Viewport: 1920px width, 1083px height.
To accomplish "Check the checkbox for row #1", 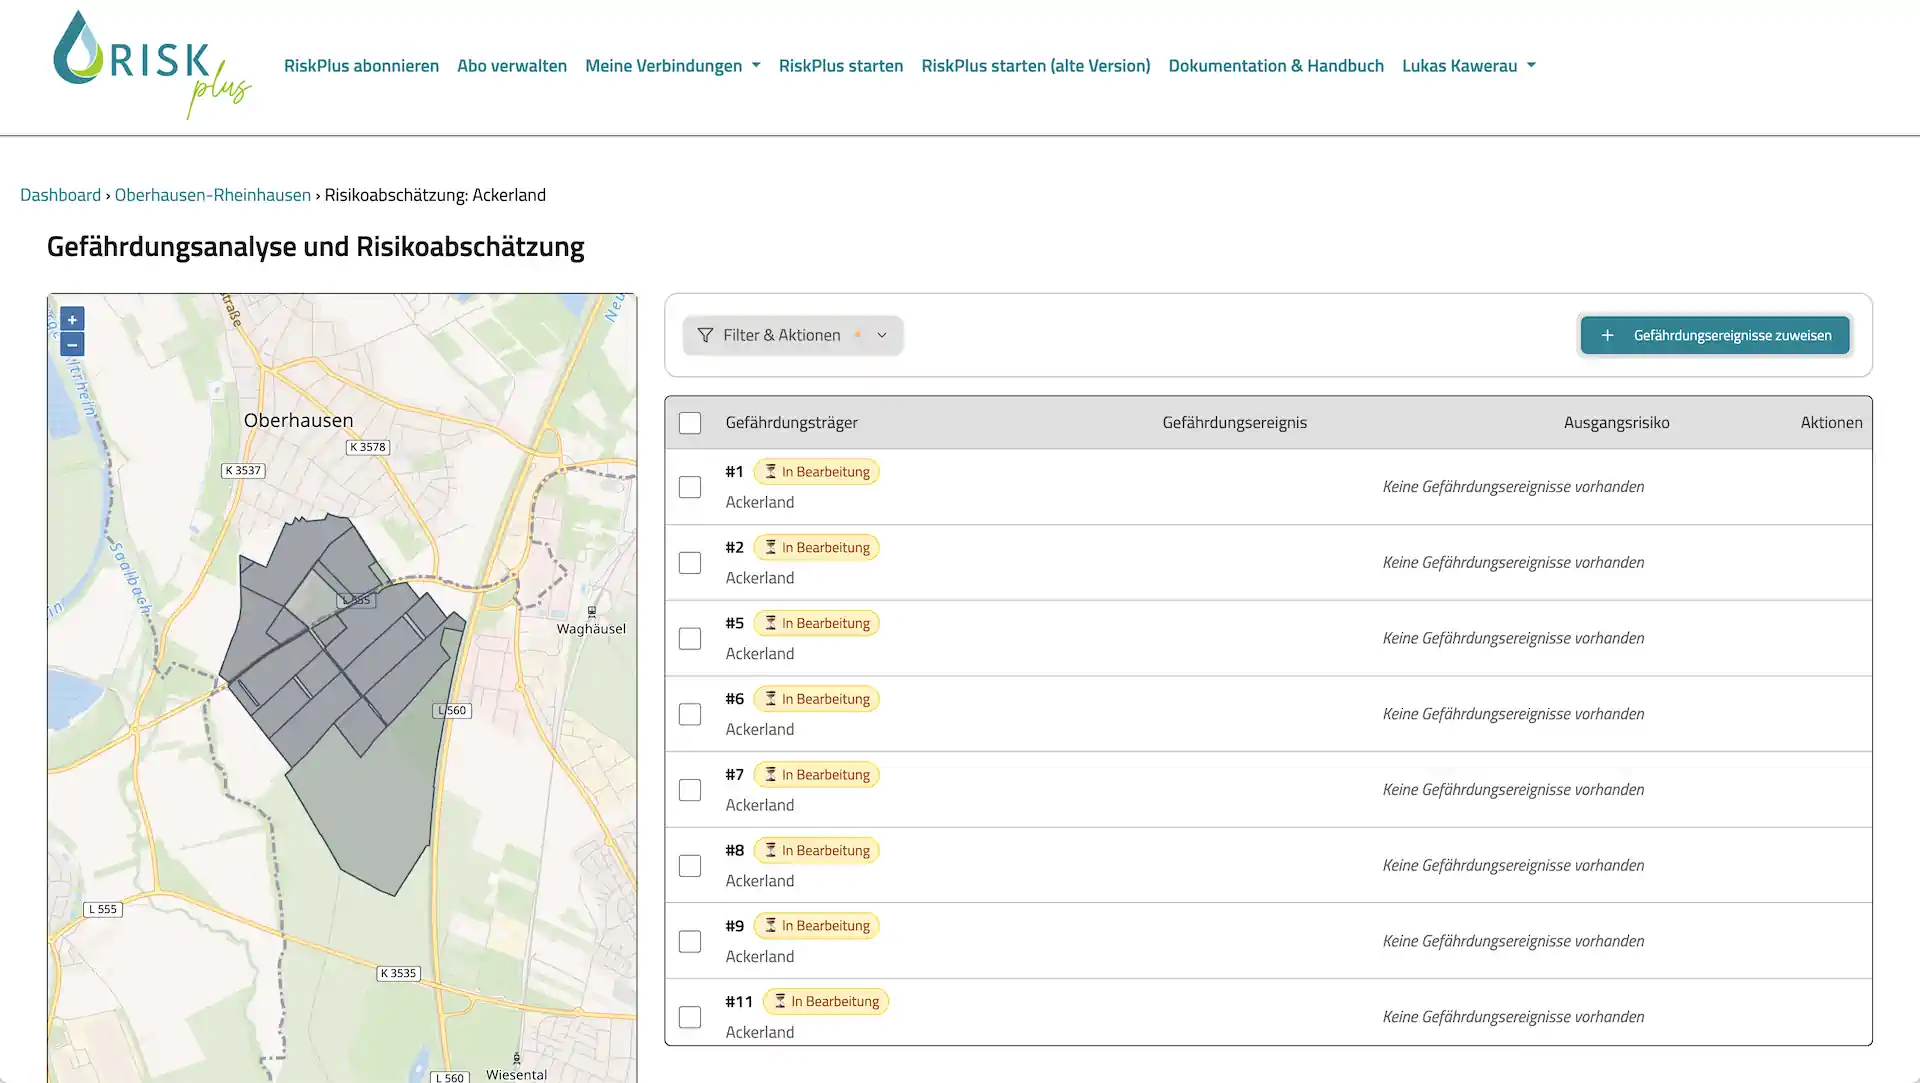I will coord(690,487).
